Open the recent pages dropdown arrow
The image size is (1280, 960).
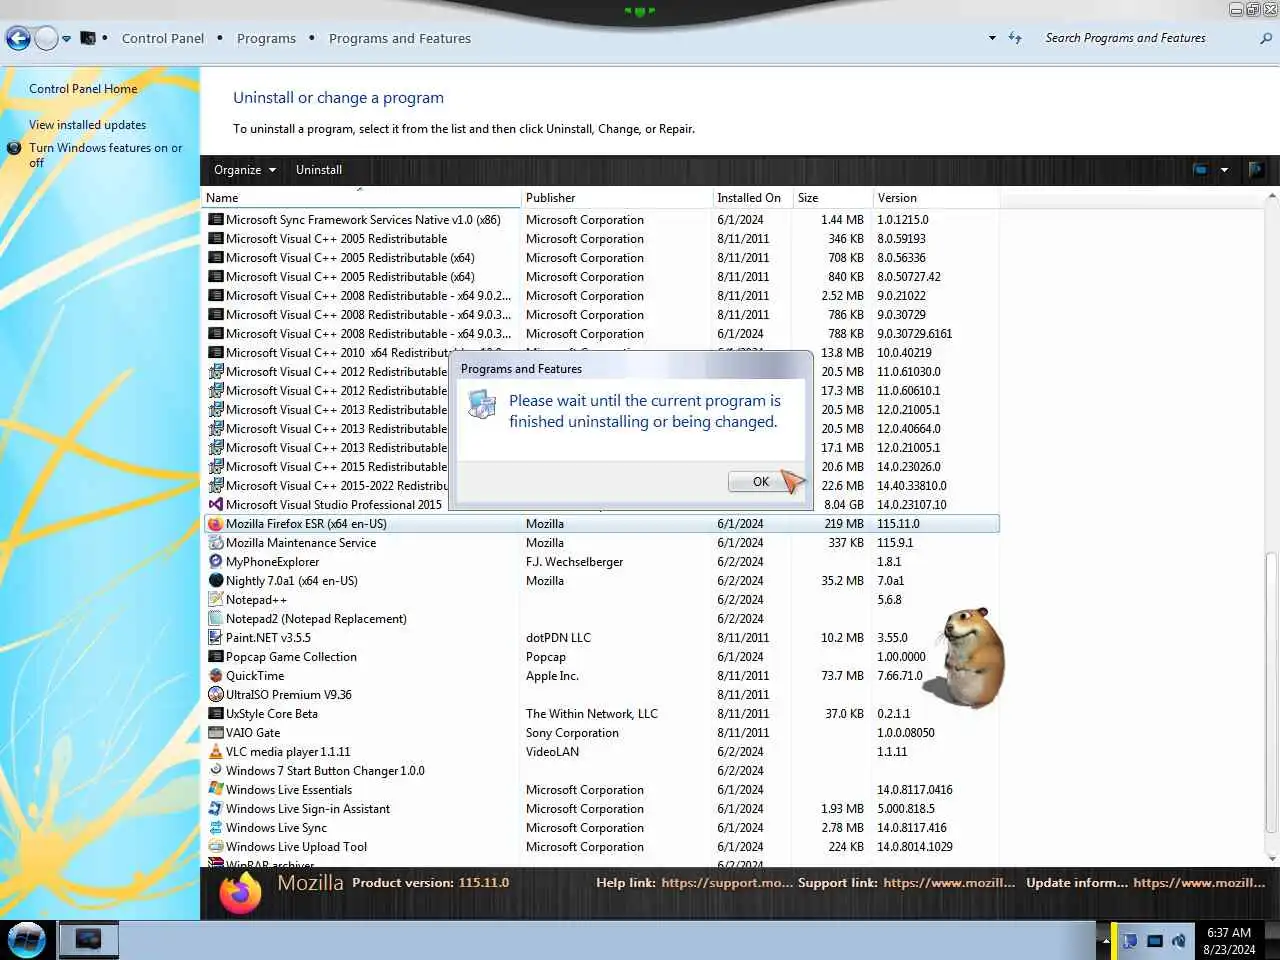66,39
